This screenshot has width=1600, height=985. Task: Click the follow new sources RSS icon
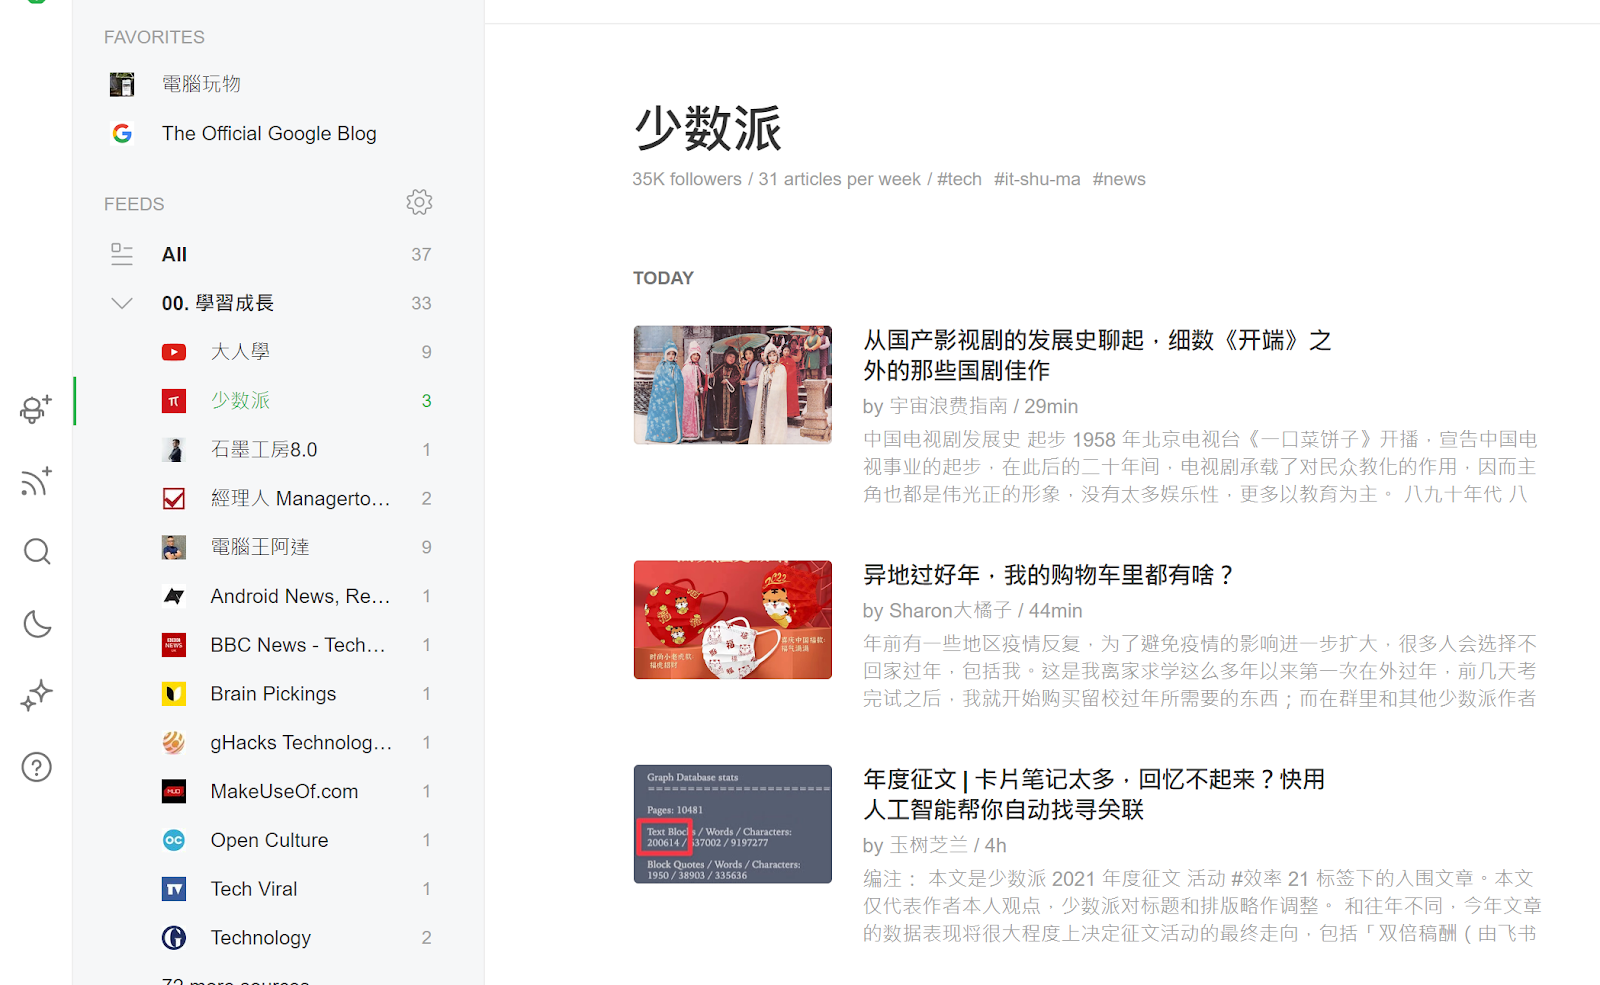click(x=36, y=481)
